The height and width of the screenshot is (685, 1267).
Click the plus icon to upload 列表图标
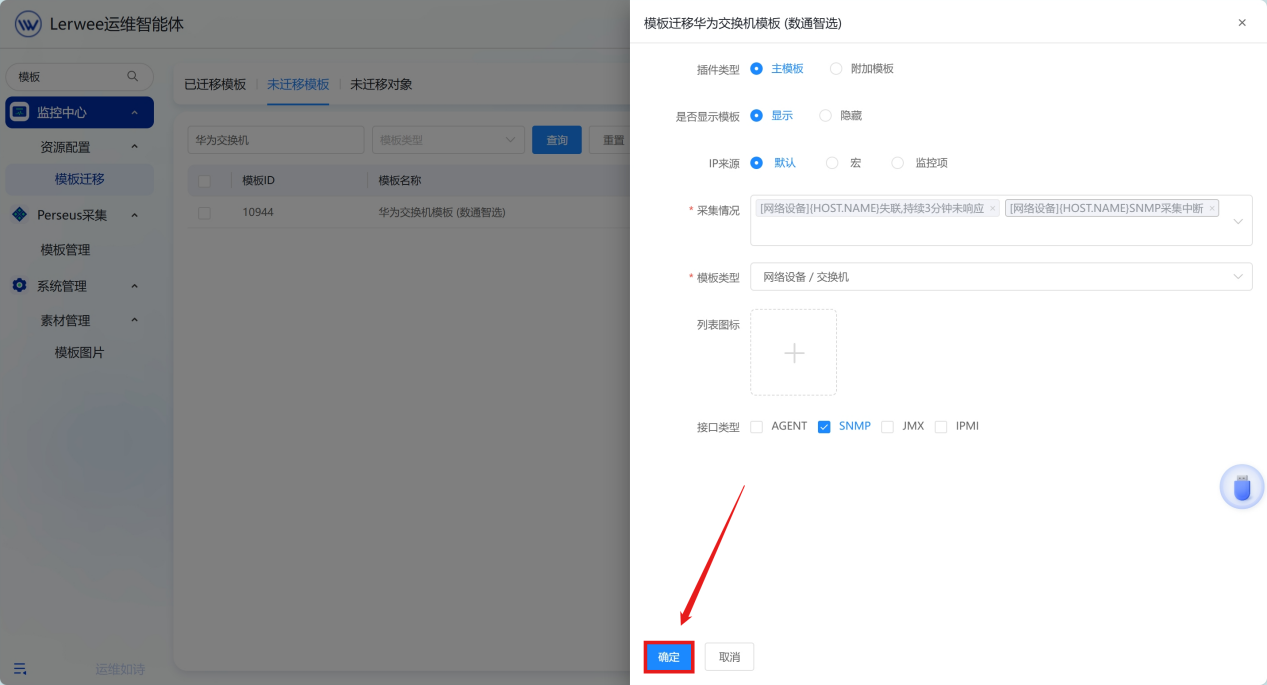pos(794,353)
